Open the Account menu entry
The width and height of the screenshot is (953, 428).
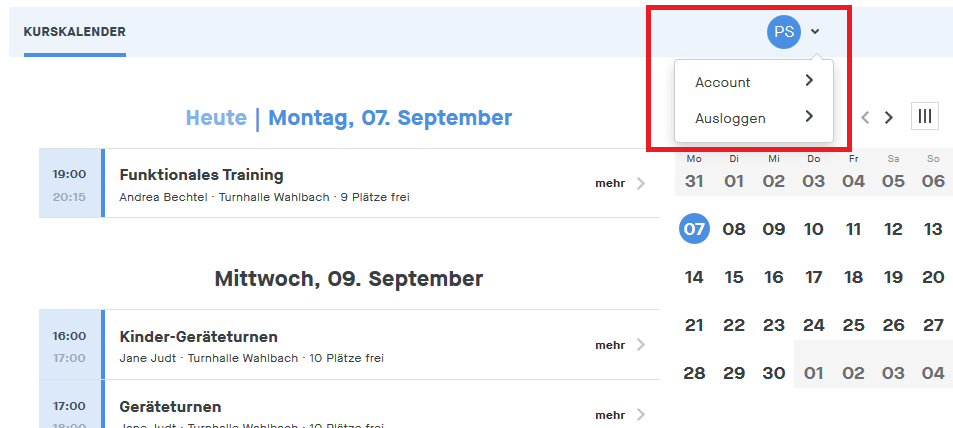723,82
